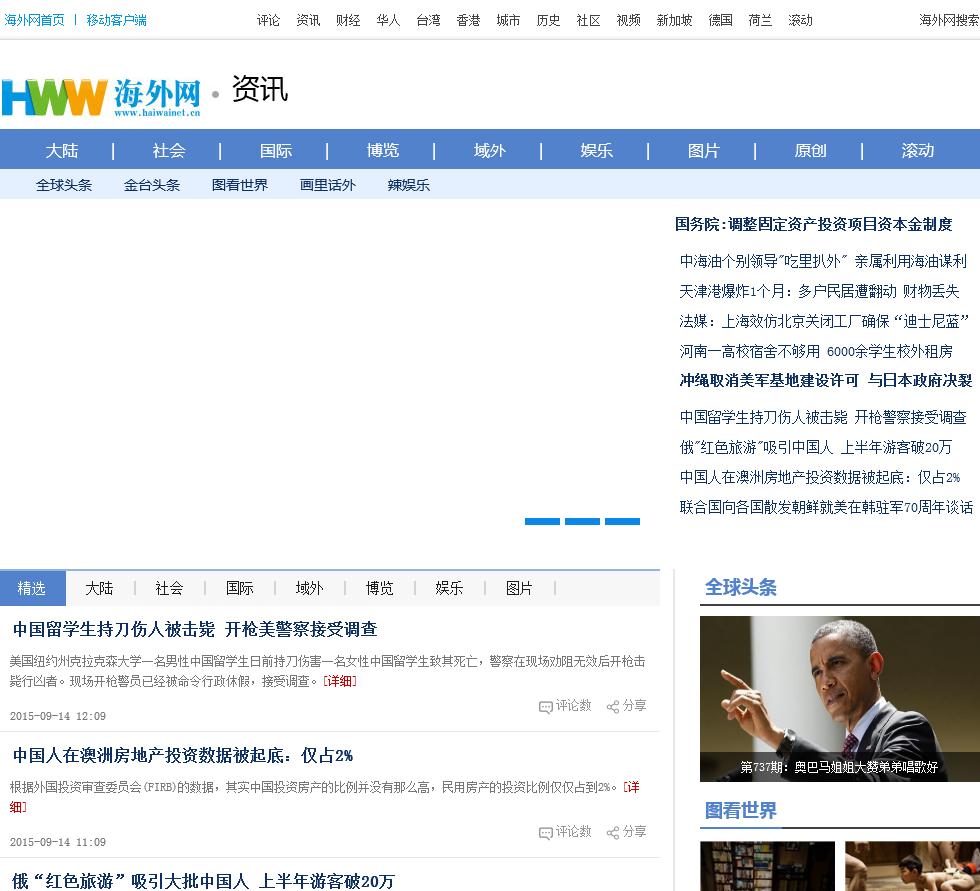Viewport: 980px width, 891px height.
Task: Open 金台头条 sub-navigation link
Action: coord(152,185)
